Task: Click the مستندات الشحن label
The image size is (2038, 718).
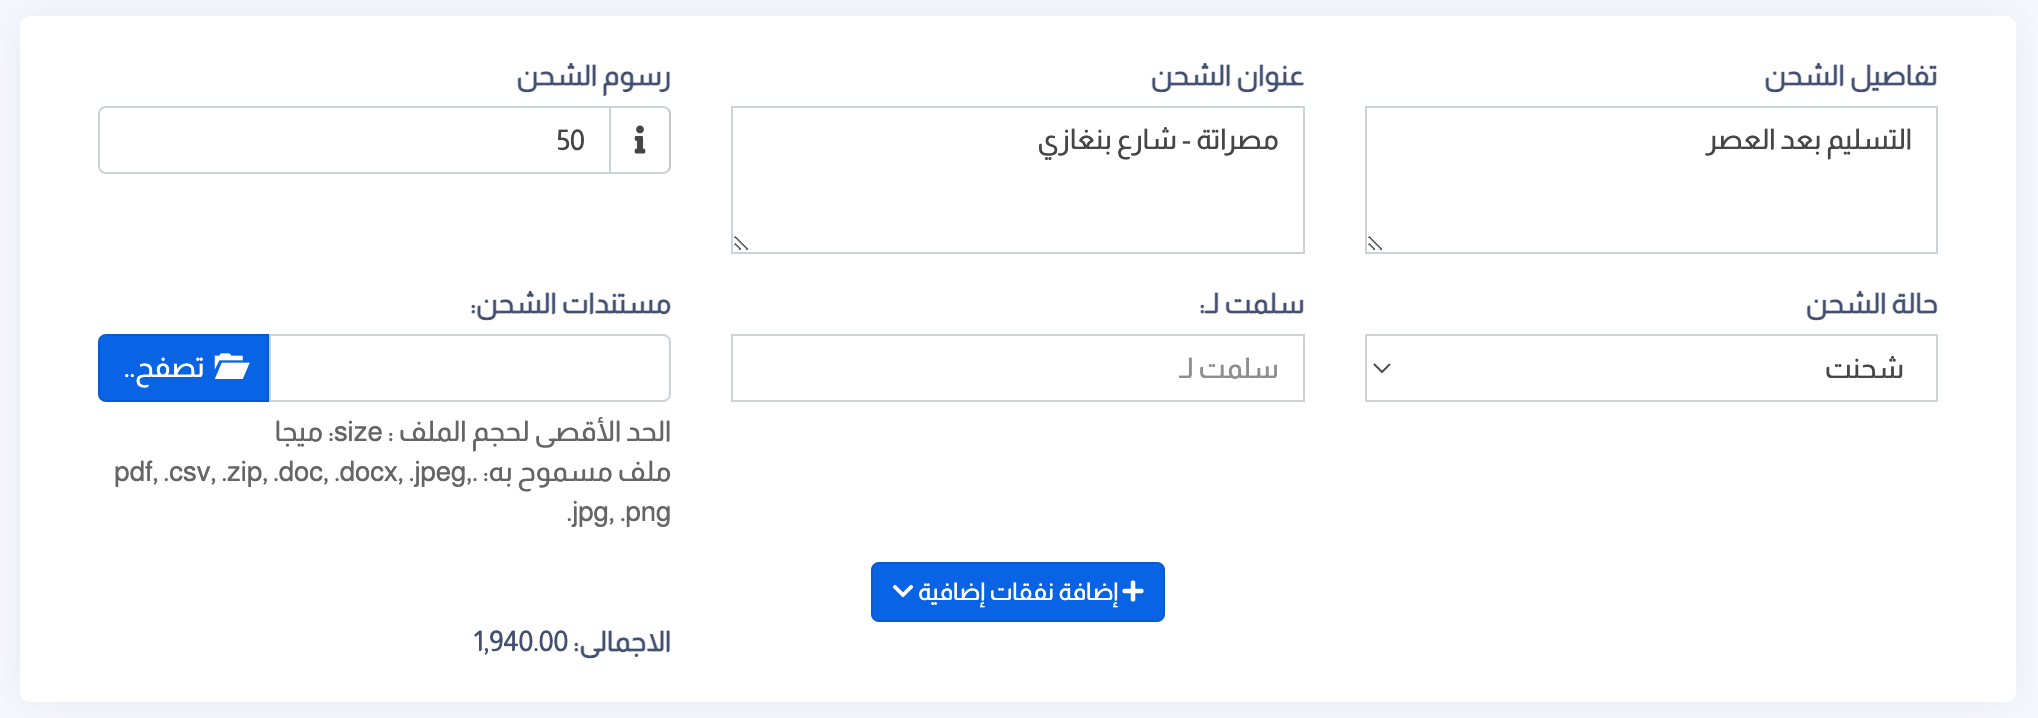Action: pos(571,304)
